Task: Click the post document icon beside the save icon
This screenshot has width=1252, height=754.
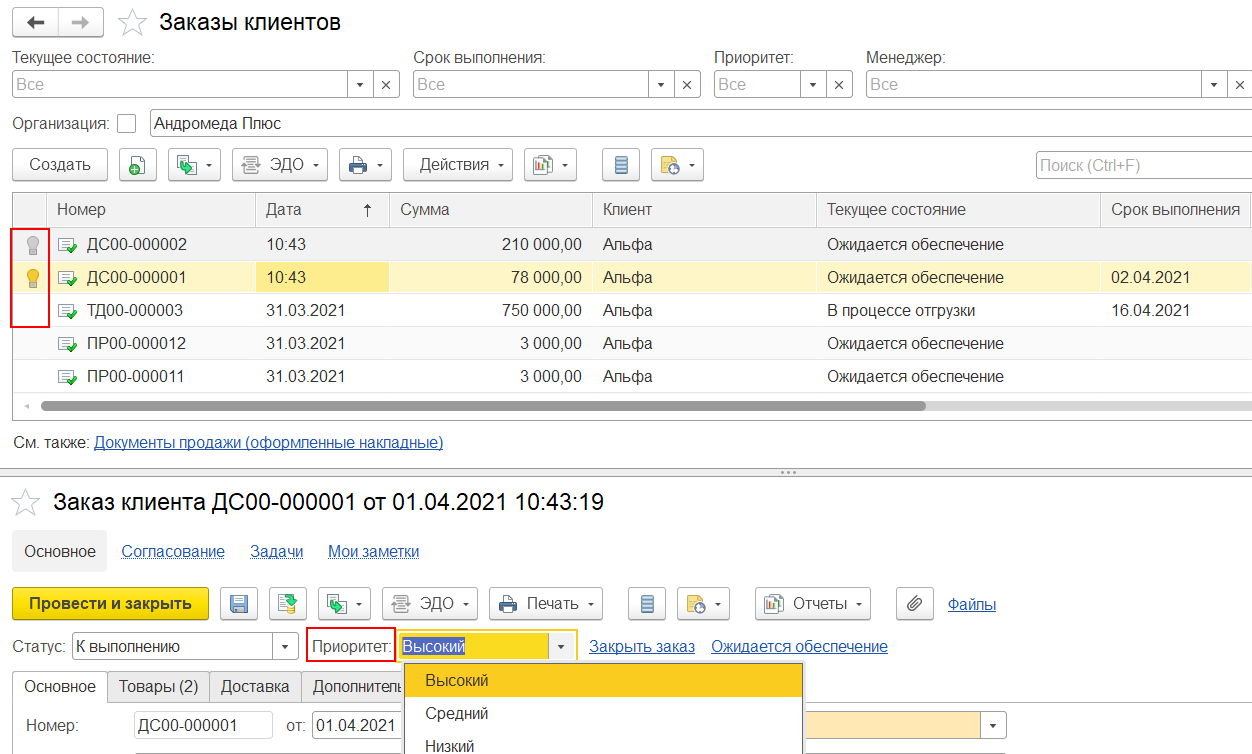Action: pos(287,604)
